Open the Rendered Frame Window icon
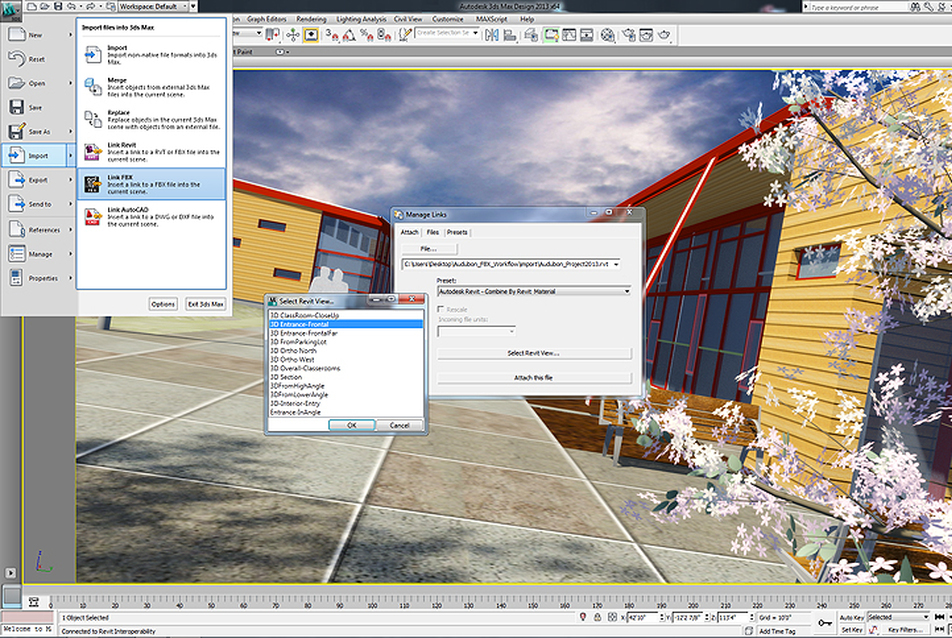The image size is (952, 638). pyautogui.click(x=645, y=35)
